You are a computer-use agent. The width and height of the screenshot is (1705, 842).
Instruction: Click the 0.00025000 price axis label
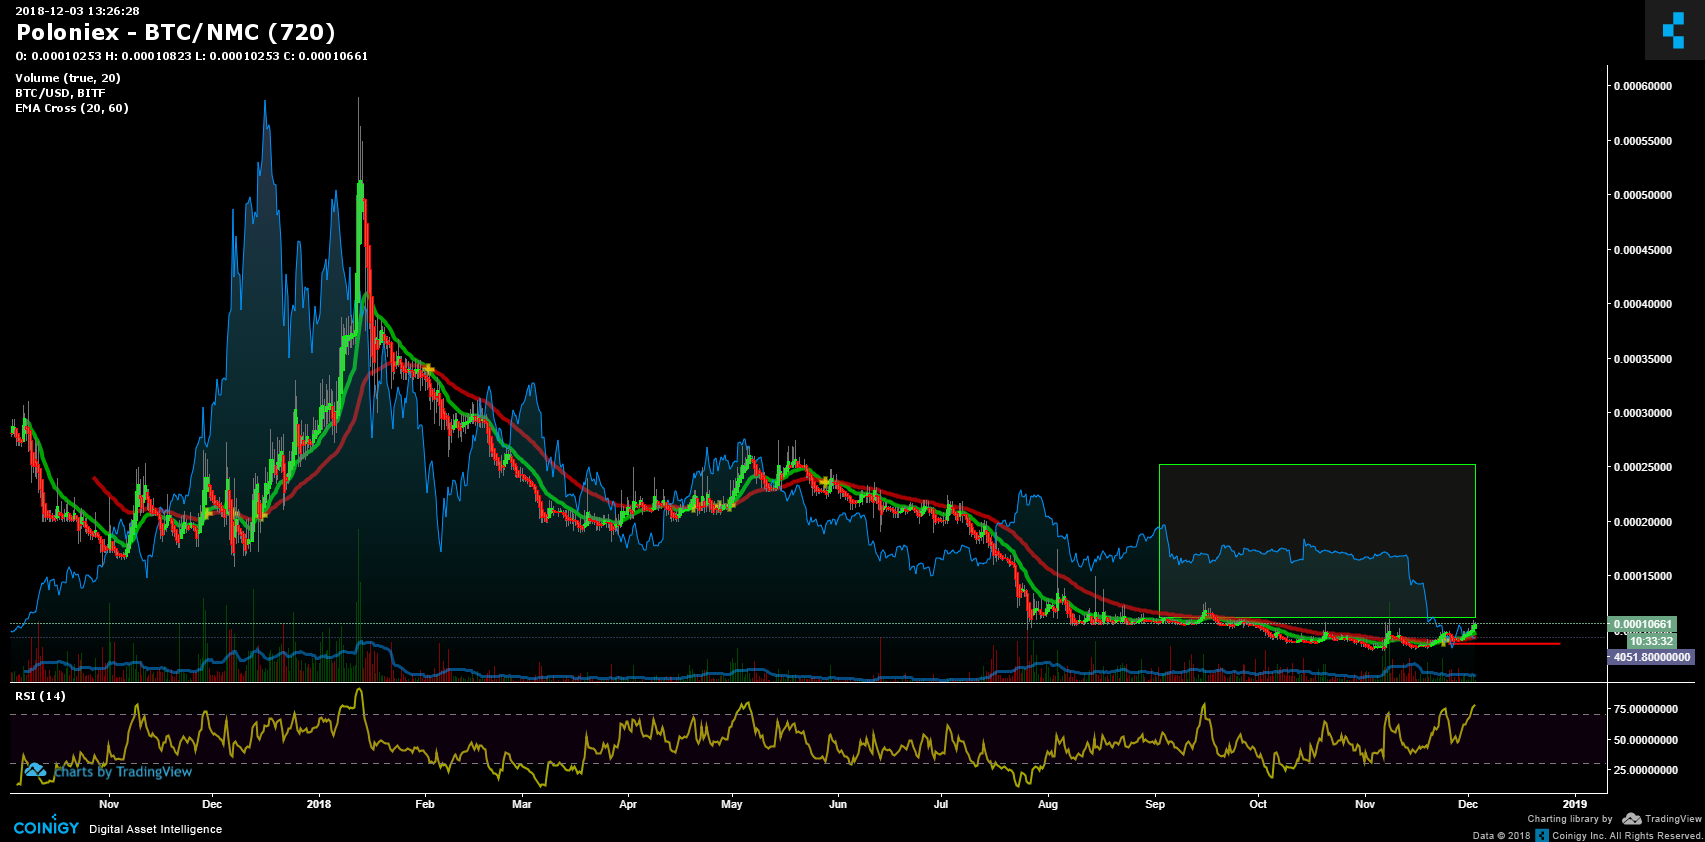[x=1642, y=467]
